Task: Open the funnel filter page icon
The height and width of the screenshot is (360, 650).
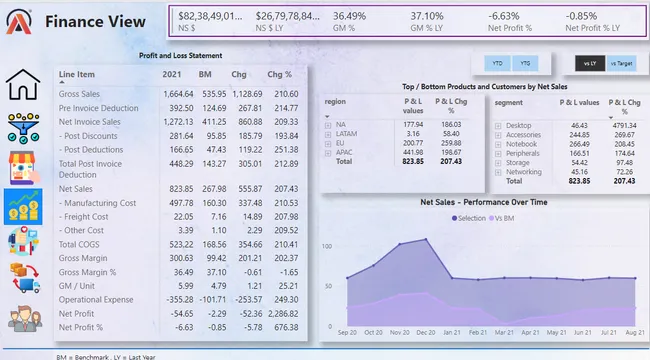Action: 23,129
